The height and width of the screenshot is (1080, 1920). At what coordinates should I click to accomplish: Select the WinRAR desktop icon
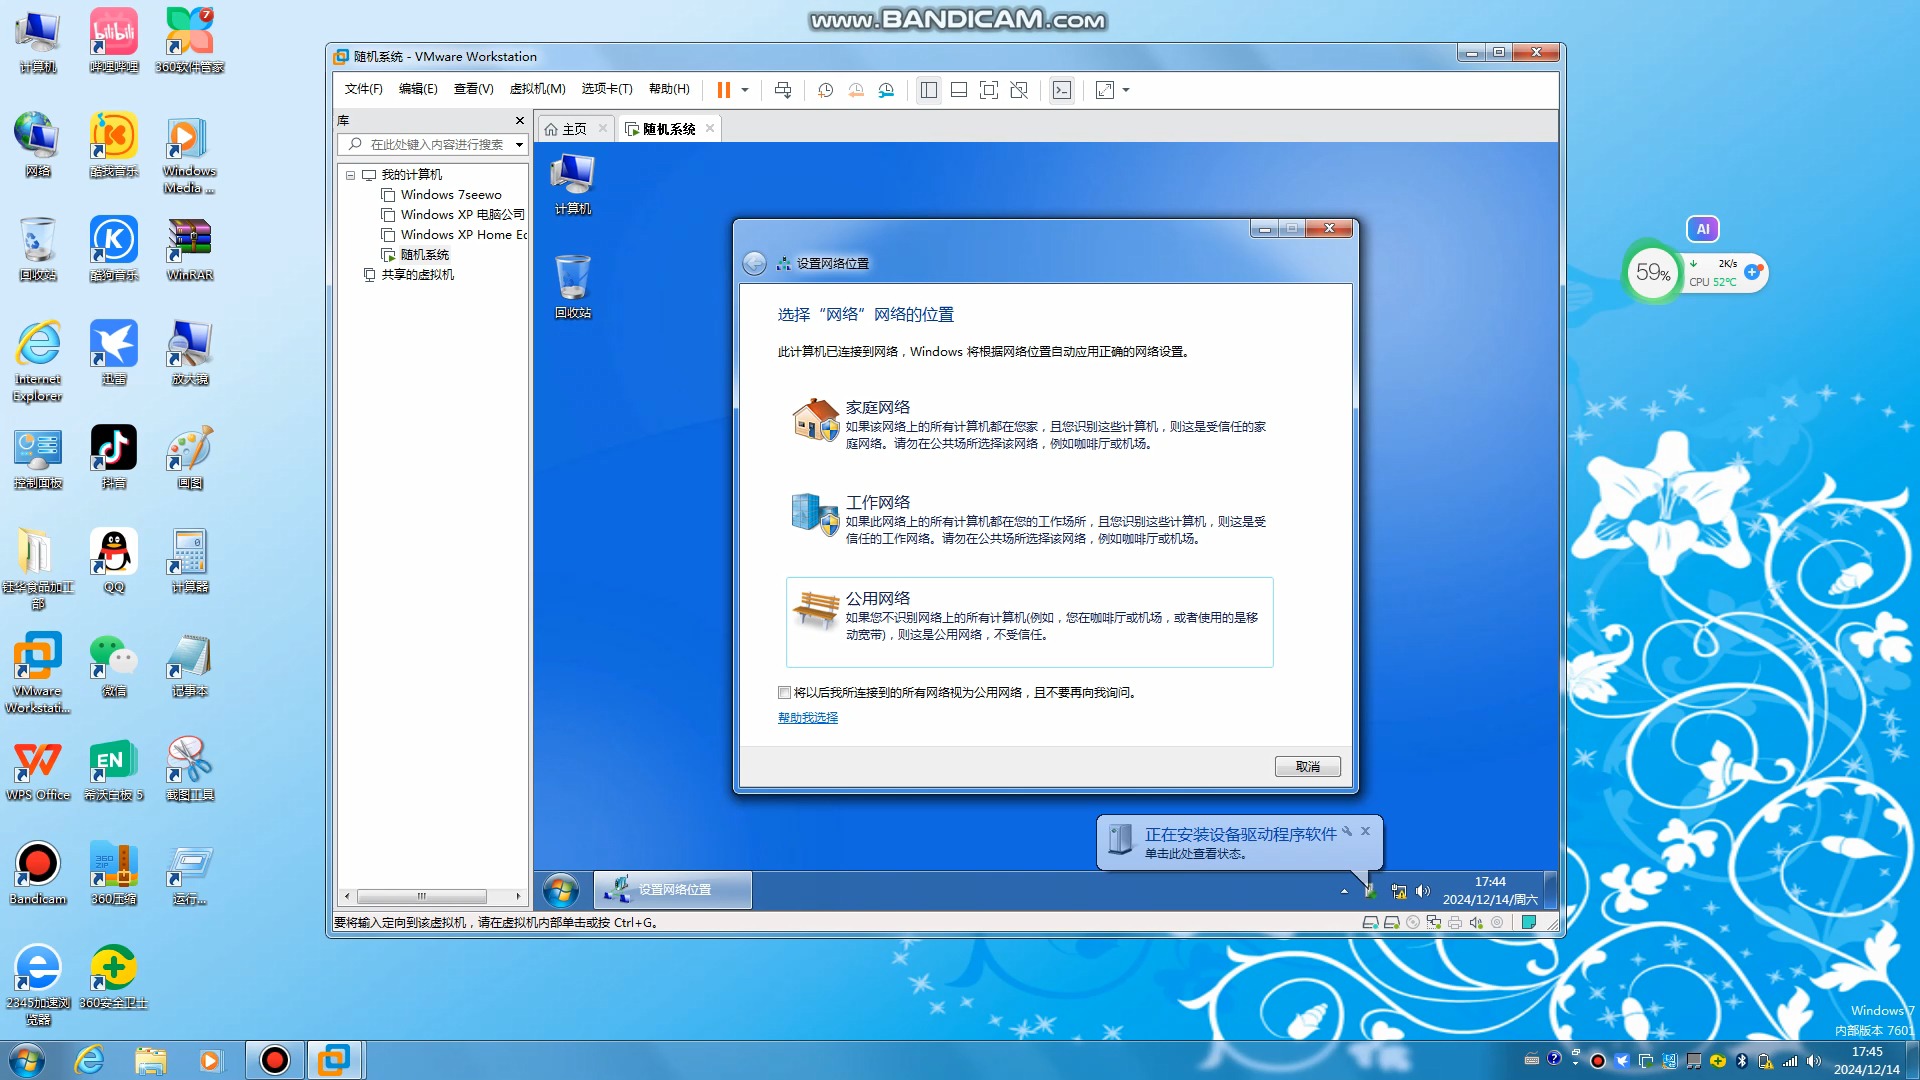190,249
